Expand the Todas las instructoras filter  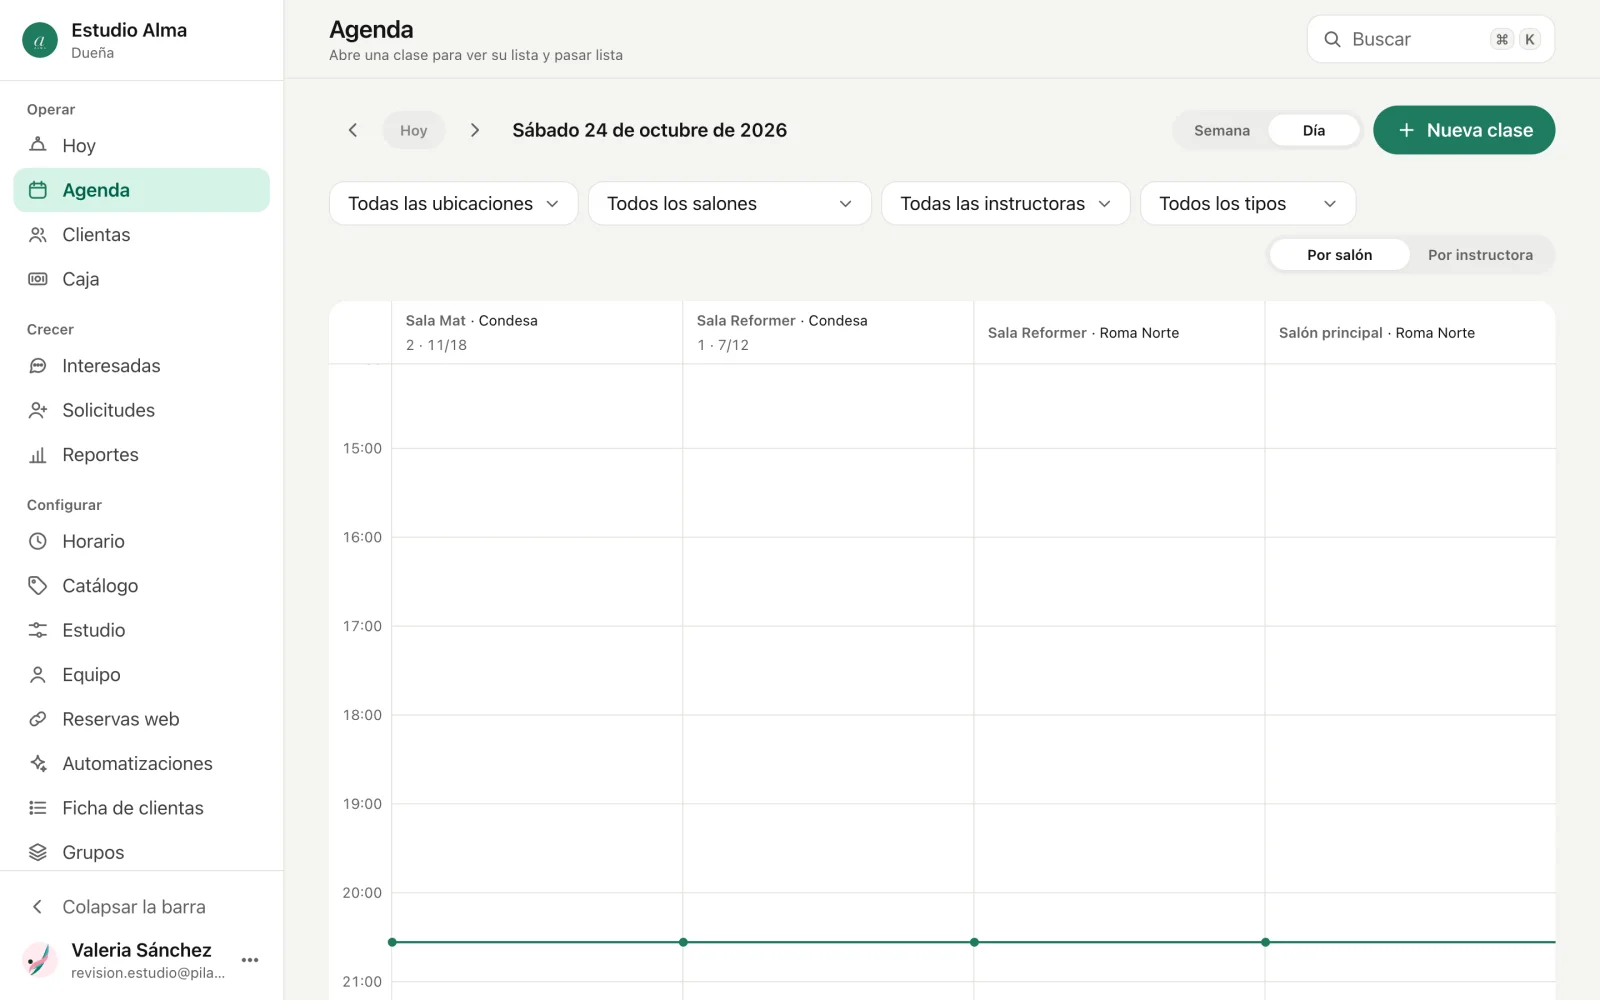tap(1006, 204)
